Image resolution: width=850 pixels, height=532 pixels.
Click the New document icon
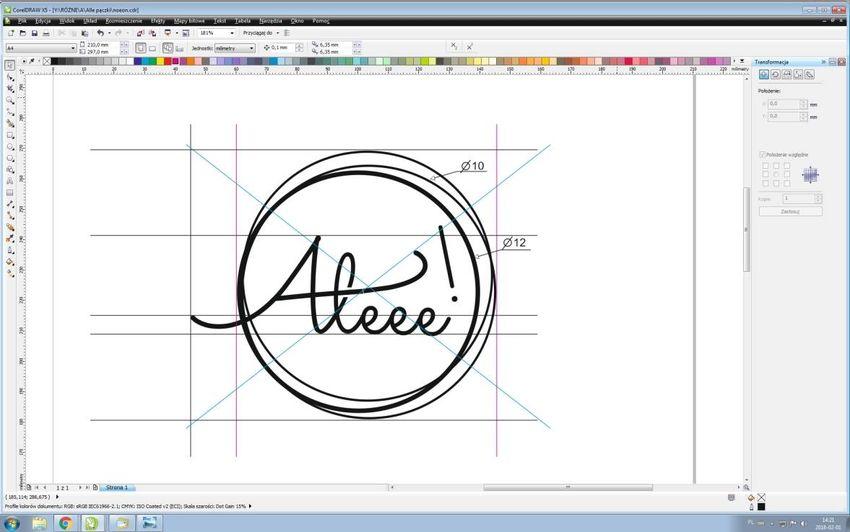coord(10,33)
